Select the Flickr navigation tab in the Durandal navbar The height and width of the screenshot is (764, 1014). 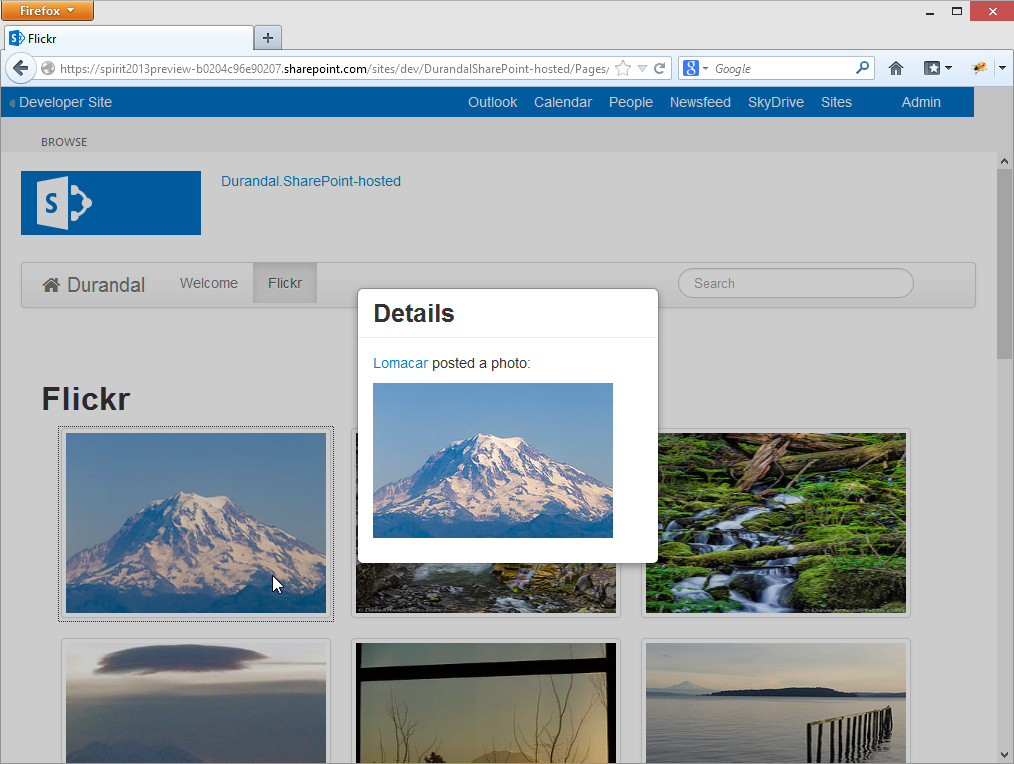click(x=285, y=283)
